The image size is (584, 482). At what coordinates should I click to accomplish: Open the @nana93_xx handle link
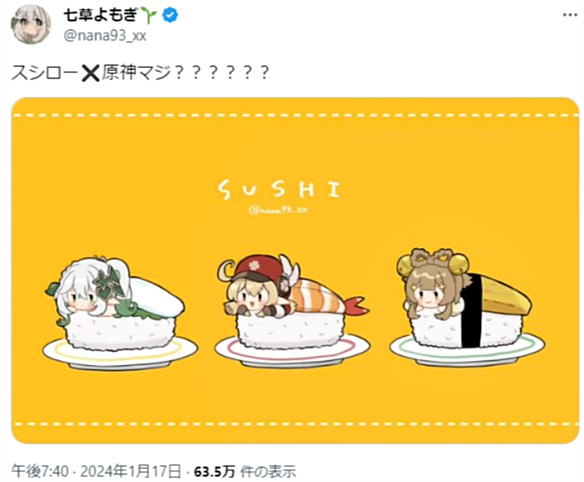tap(105, 36)
